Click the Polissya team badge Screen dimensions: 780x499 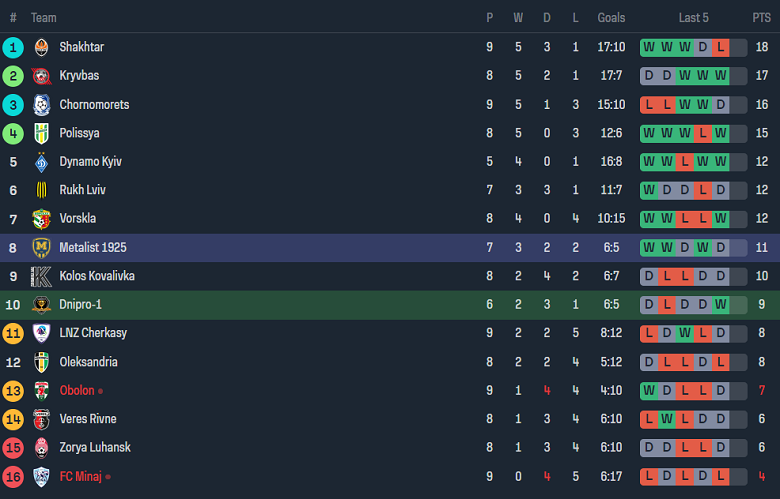[x=41, y=133]
